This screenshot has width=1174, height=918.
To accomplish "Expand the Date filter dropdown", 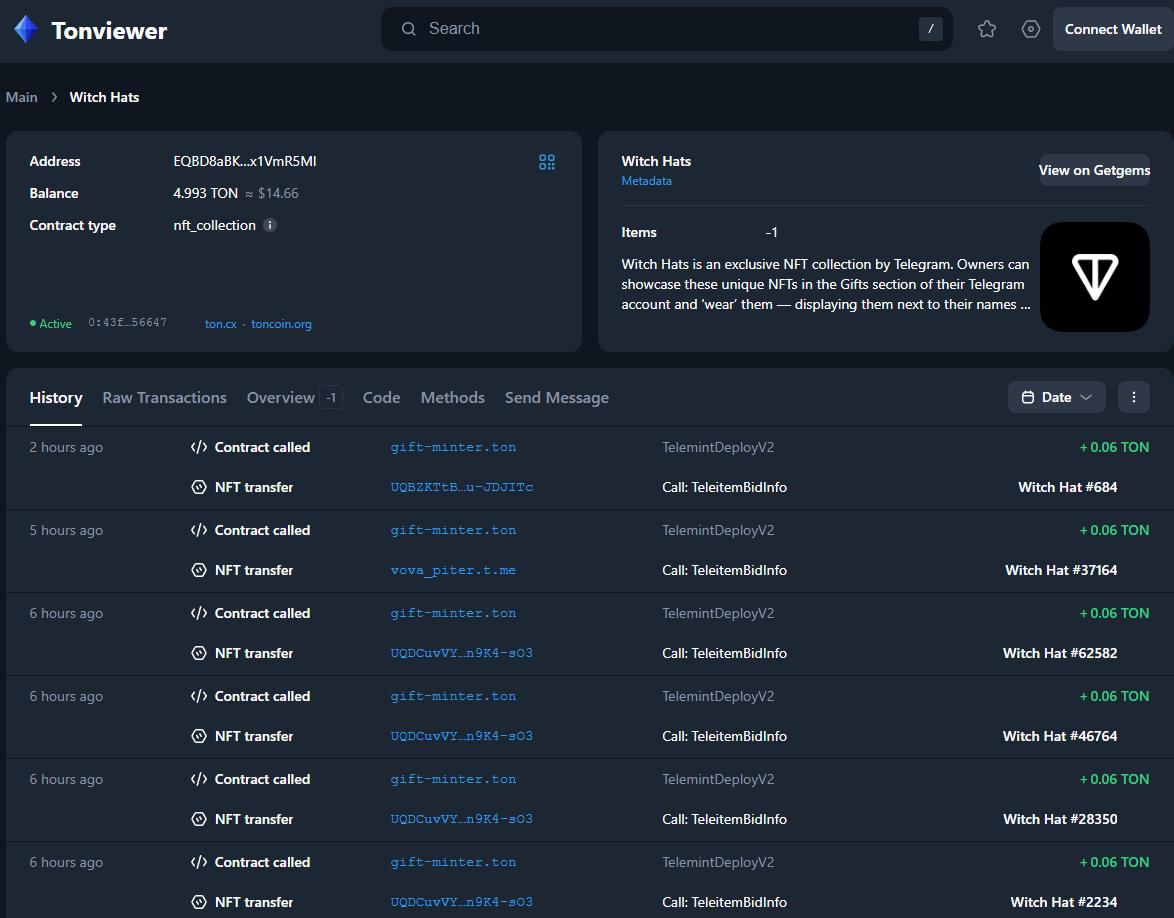I will tap(1056, 397).
